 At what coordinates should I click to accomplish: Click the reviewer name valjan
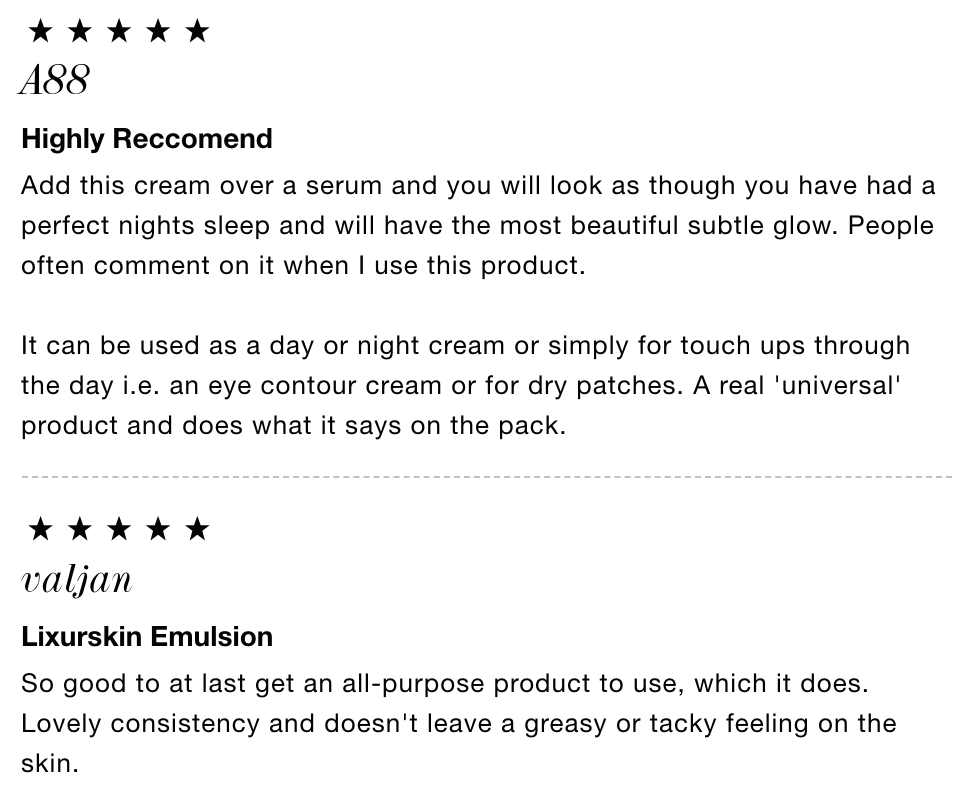[77, 580]
